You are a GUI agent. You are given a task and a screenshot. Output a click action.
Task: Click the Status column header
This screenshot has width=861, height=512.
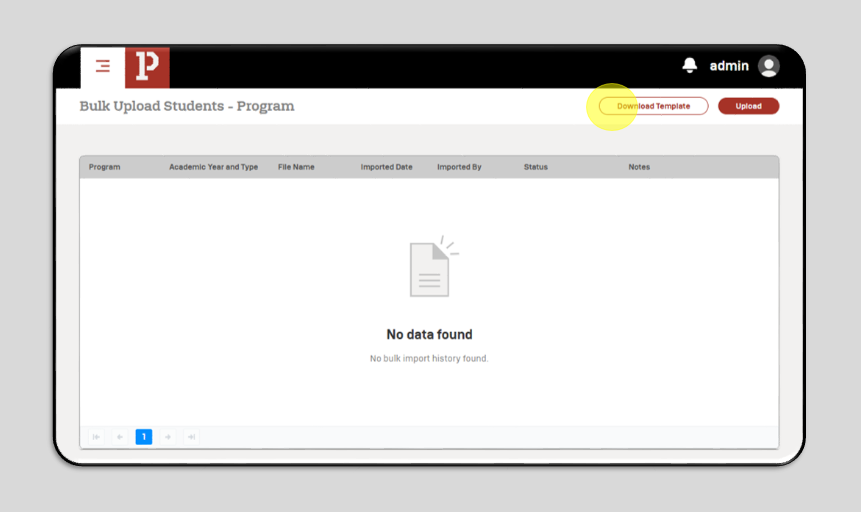point(535,167)
